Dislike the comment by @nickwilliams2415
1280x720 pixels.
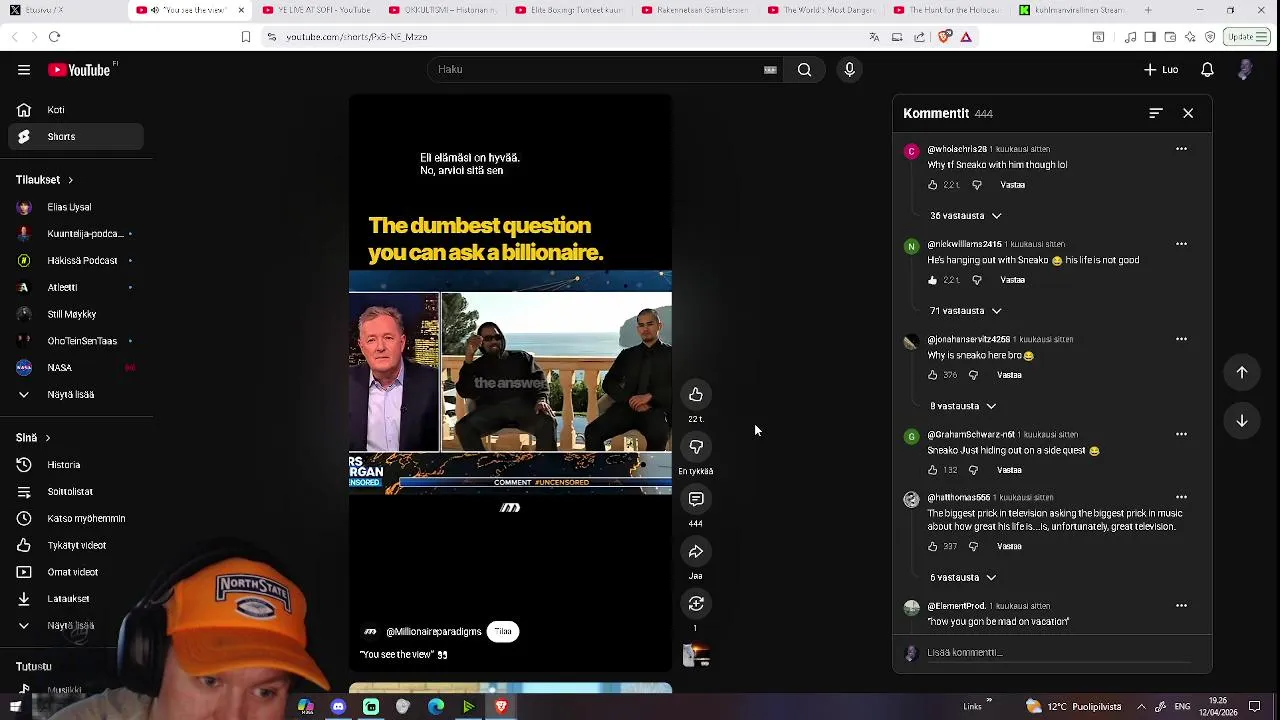point(977,280)
